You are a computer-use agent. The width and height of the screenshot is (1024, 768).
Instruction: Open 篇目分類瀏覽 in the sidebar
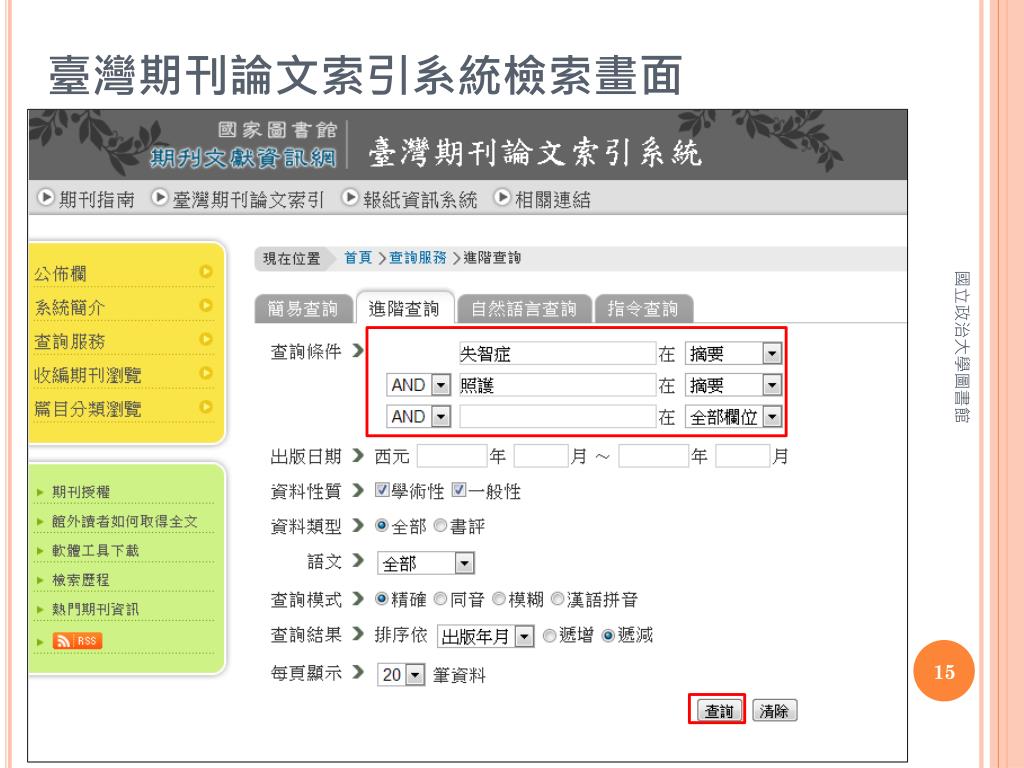88,409
